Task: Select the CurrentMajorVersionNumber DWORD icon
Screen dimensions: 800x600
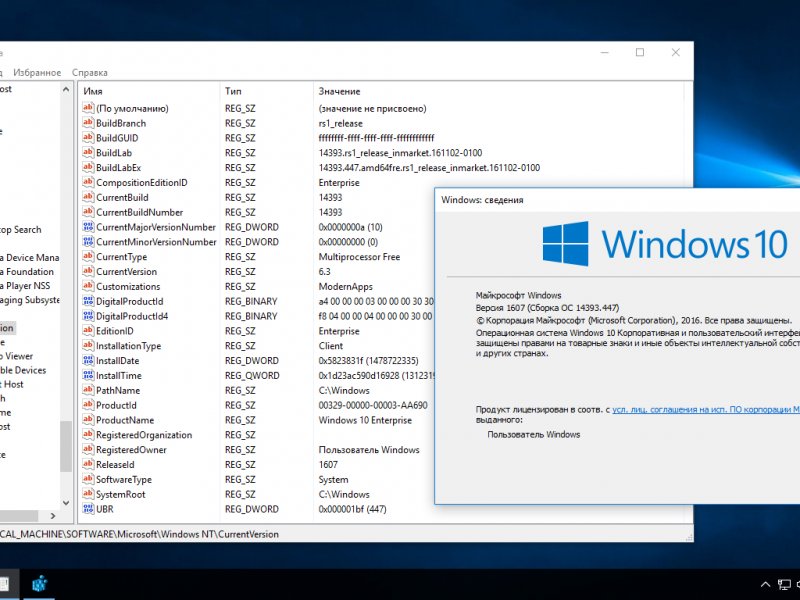Action: (x=88, y=227)
